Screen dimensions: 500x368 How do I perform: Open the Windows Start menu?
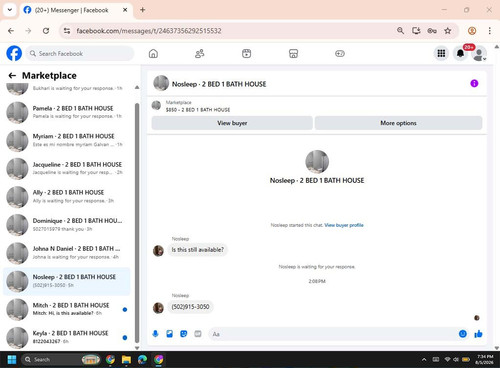(x=12, y=359)
